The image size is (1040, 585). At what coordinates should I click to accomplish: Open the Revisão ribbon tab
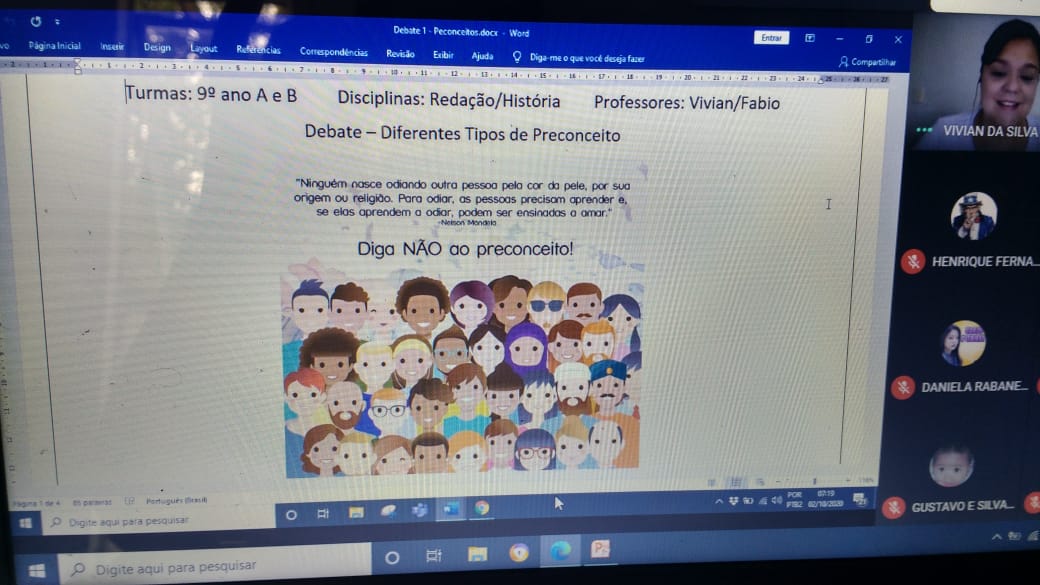coord(401,54)
